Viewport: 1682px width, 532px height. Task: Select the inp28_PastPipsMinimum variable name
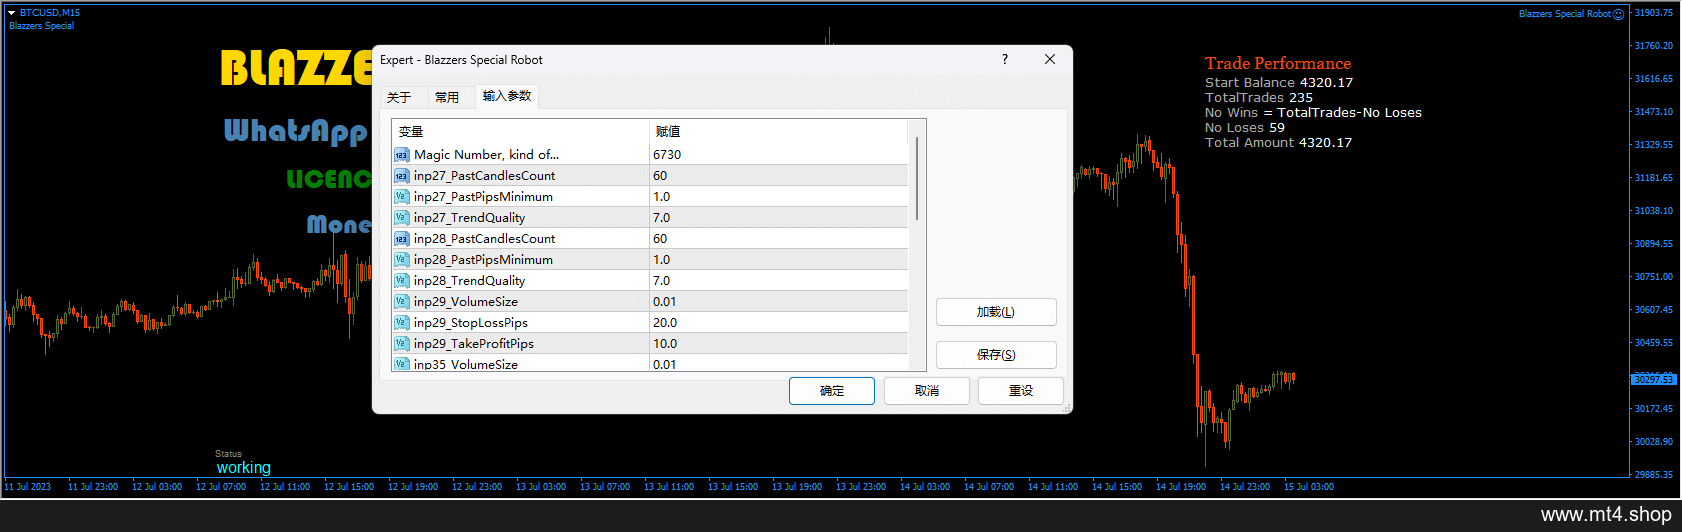pyautogui.click(x=483, y=260)
